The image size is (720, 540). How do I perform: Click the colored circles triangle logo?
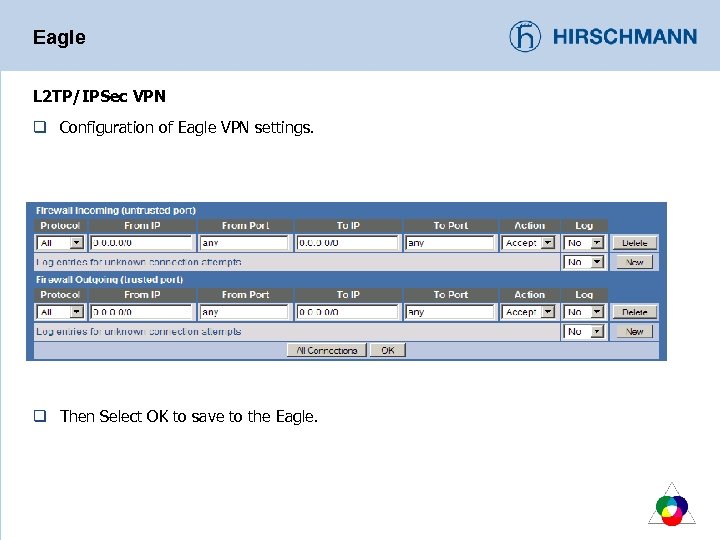[x=672, y=504]
